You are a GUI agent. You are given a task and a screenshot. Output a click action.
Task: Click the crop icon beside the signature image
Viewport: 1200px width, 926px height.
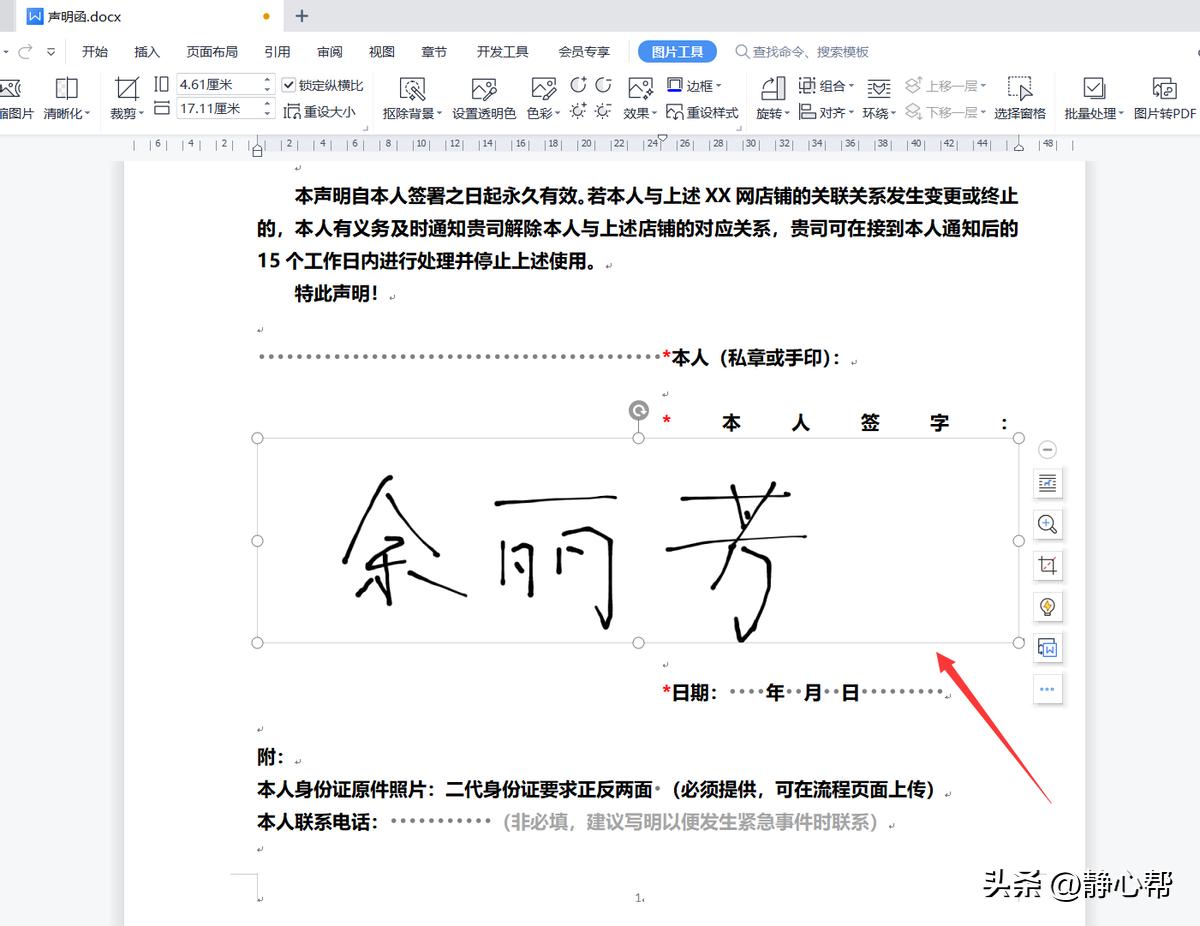point(1047,565)
